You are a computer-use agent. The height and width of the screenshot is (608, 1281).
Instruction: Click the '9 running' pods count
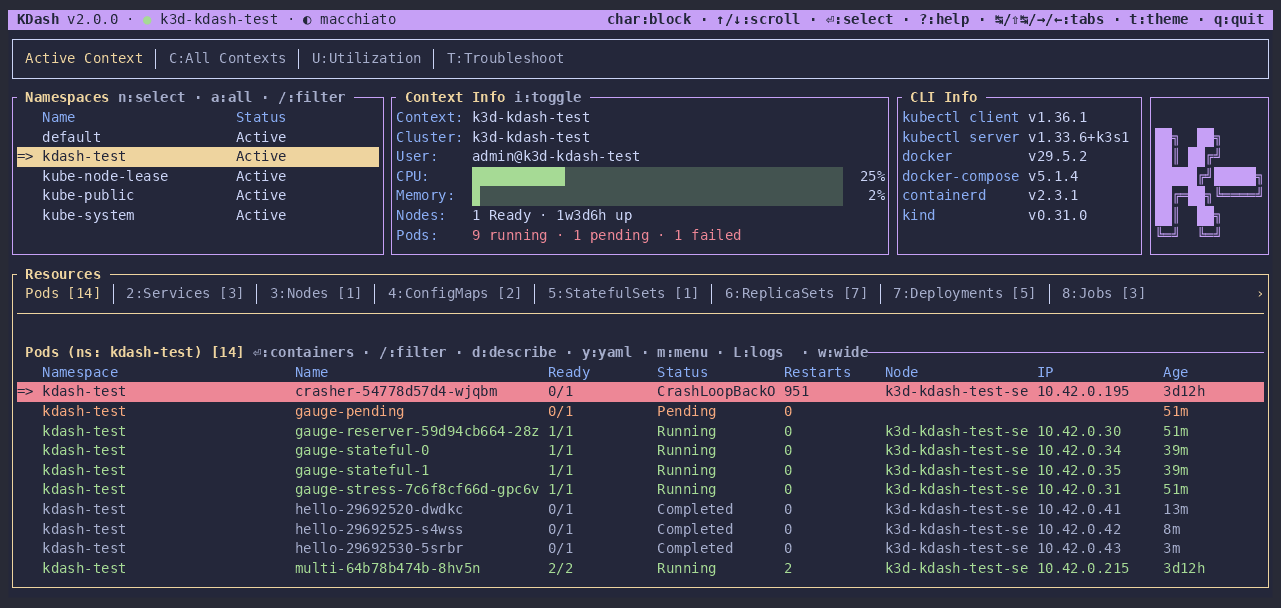pyautogui.click(x=510, y=235)
